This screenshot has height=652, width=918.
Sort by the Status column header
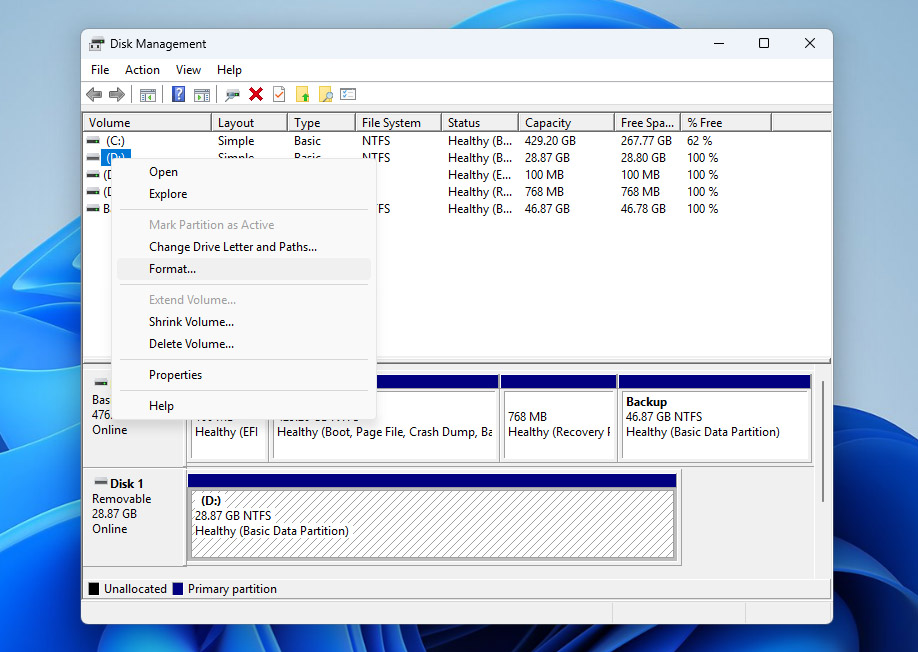(480, 123)
